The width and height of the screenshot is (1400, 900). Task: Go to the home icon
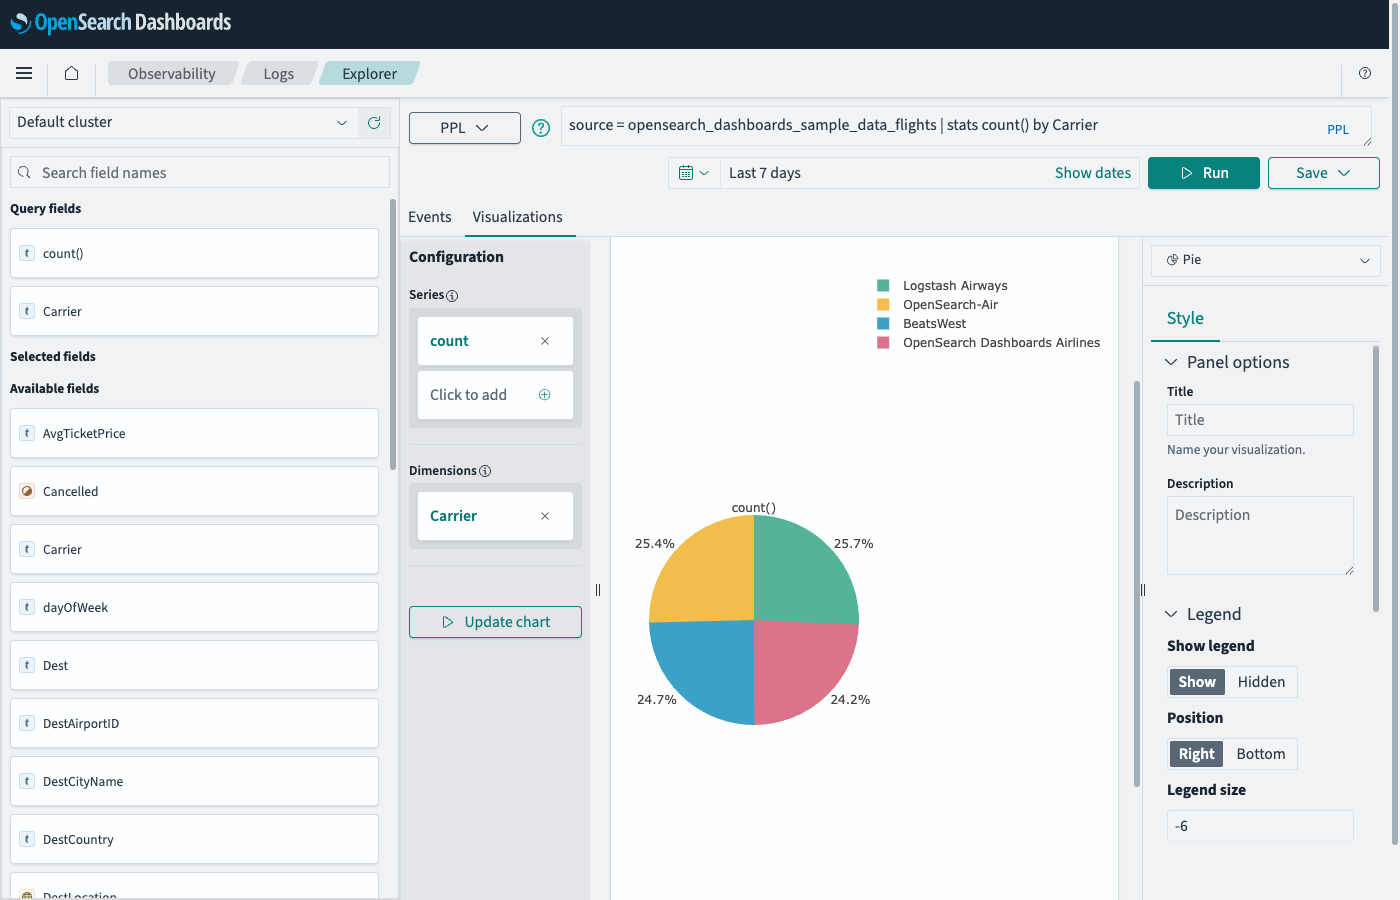point(71,73)
